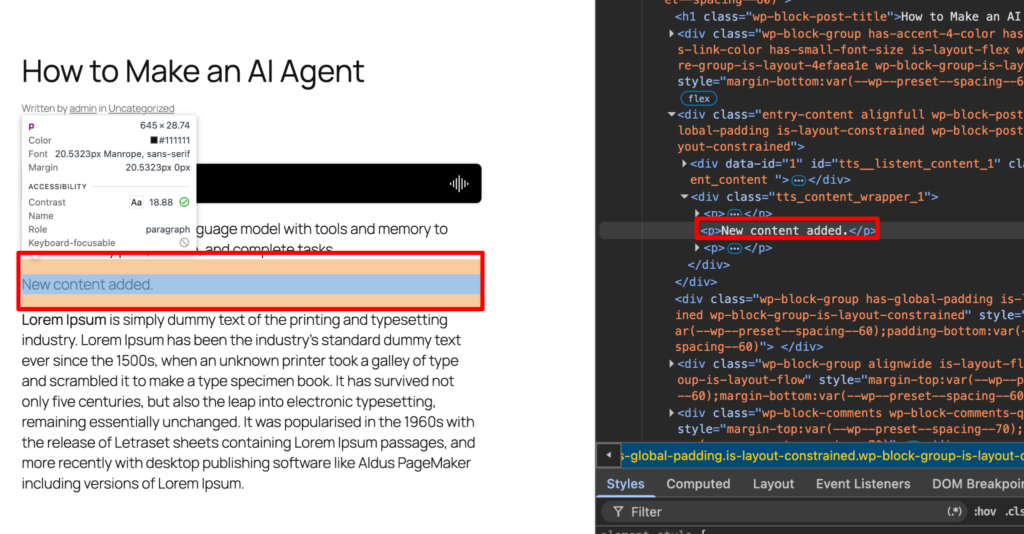1024x534 pixels.
Task: Collapse the tts_content_wrapper_1 div
Action: pos(684,196)
